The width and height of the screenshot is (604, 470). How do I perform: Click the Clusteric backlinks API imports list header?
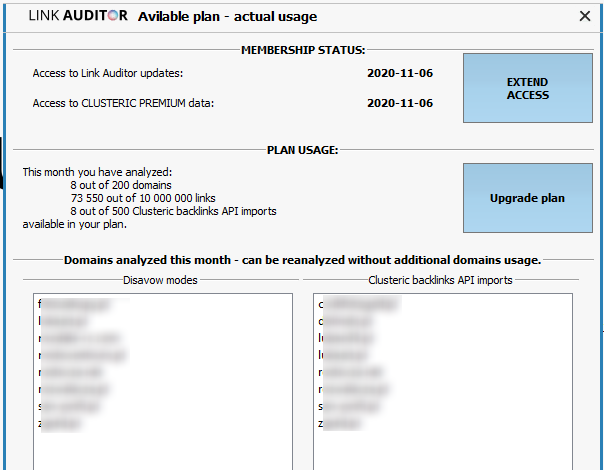(x=440, y=280)
